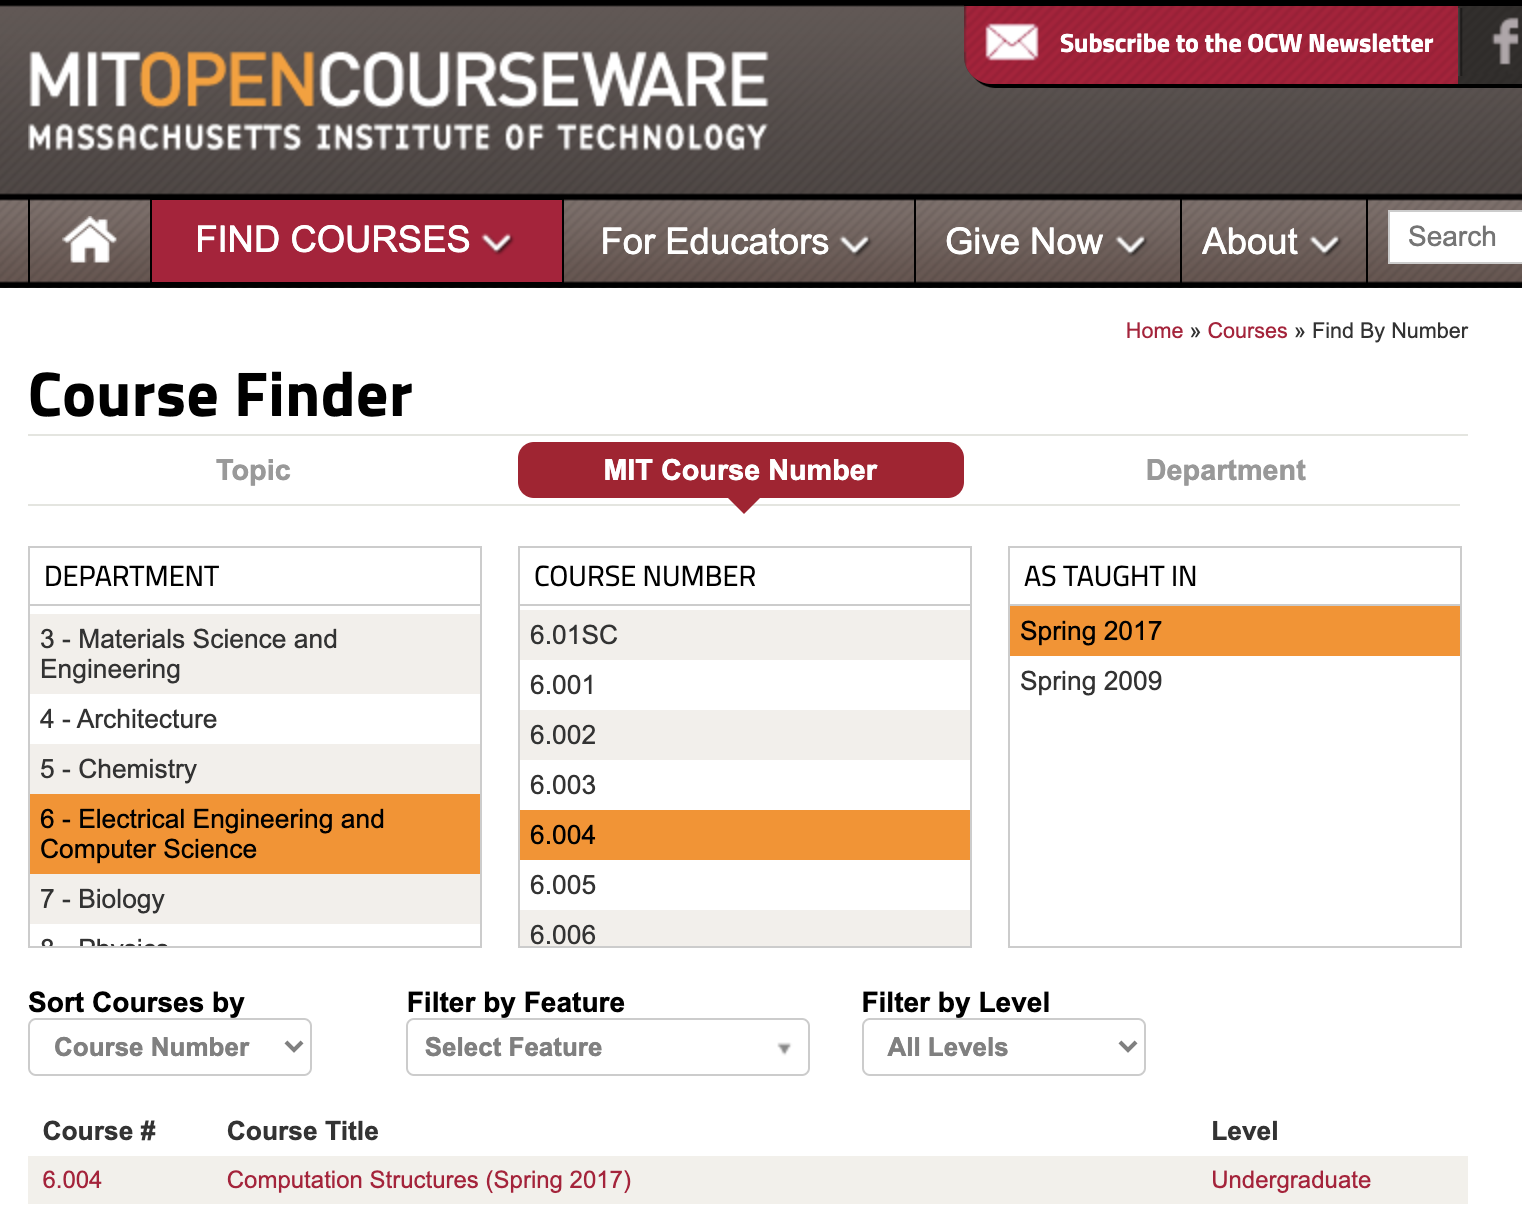Click the Search input field
Image resolution: width=1522 pixels, height=1228 pixels.
point(1456,237)
